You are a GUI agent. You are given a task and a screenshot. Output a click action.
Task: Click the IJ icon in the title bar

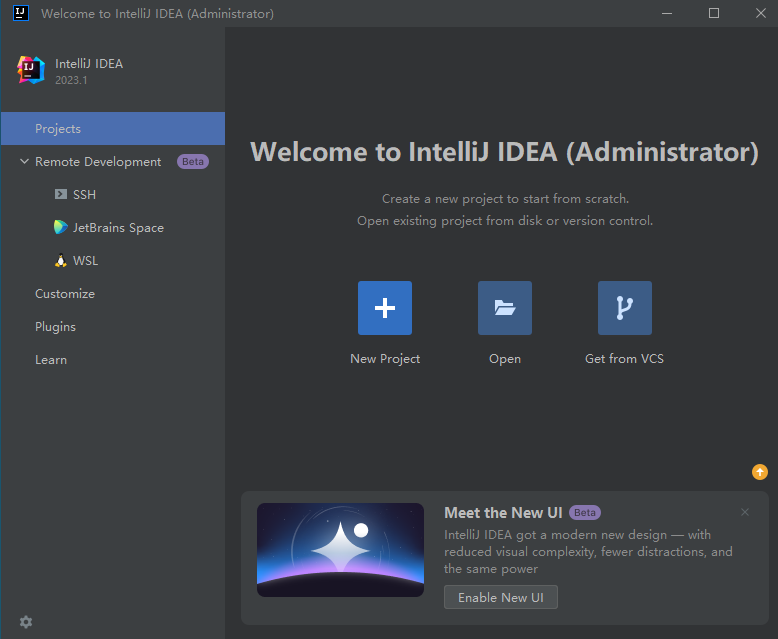click(x=20, y=13)
